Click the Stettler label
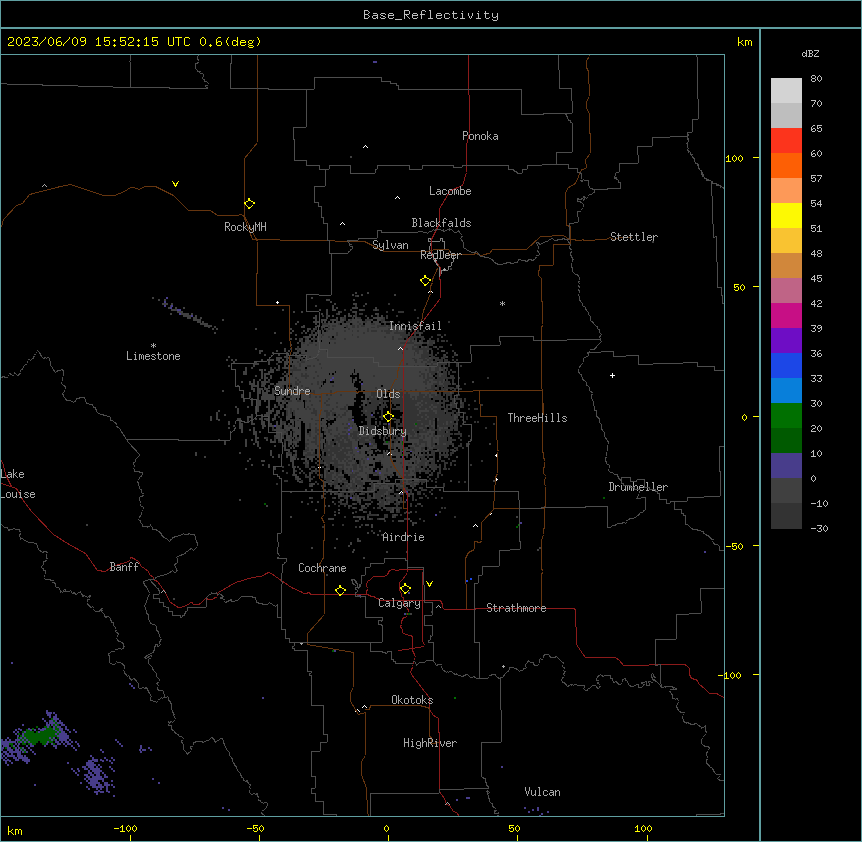This screenshot has height=842, width=862. click(x=634, y=237)
